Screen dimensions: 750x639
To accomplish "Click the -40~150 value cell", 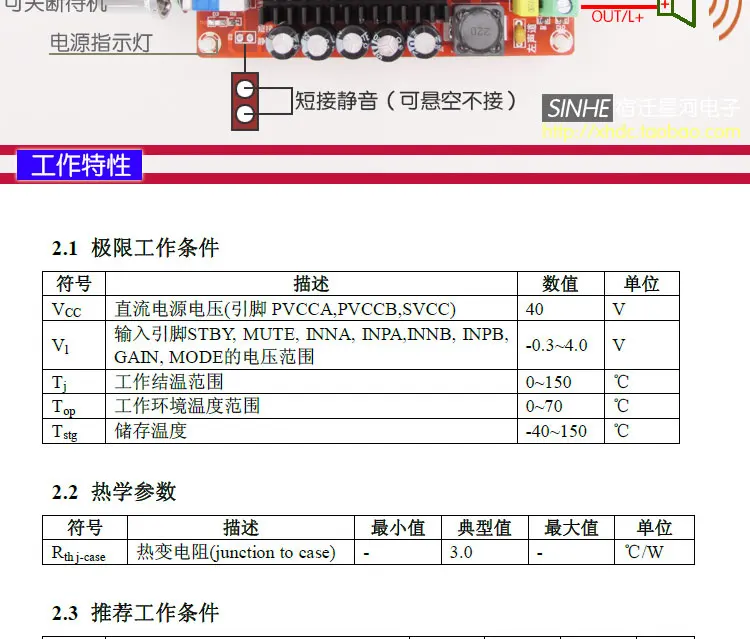I will (561, 431).
